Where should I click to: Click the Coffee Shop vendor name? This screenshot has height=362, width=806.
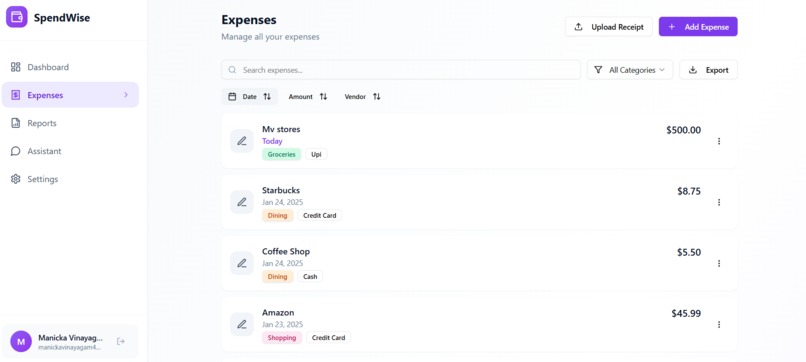point(286,251)
